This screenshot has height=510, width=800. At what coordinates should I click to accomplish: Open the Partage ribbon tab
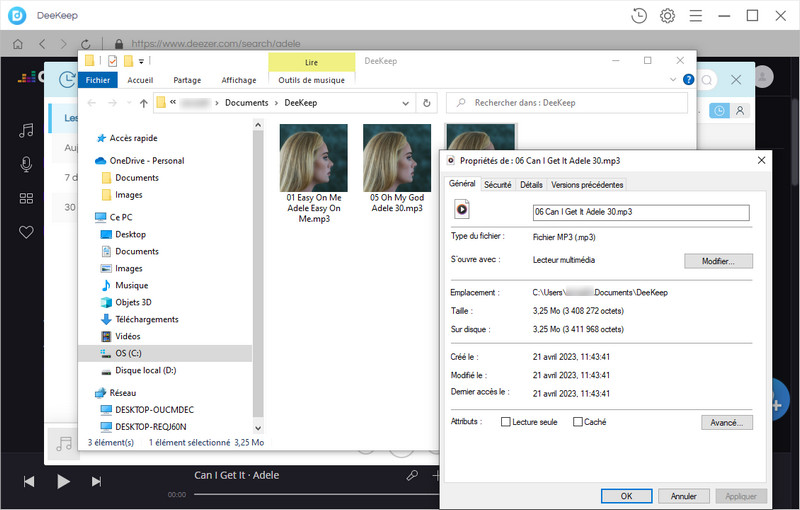[187, 80]
